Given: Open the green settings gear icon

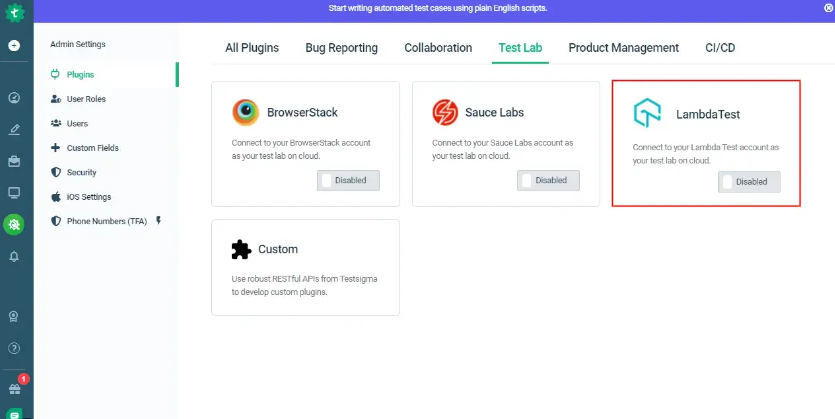Looking at the screenshot, I should point(14,225).
